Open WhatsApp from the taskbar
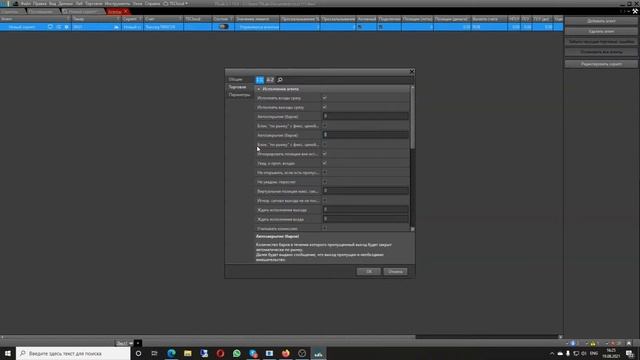The image size is (640, 360). point(237,353)
